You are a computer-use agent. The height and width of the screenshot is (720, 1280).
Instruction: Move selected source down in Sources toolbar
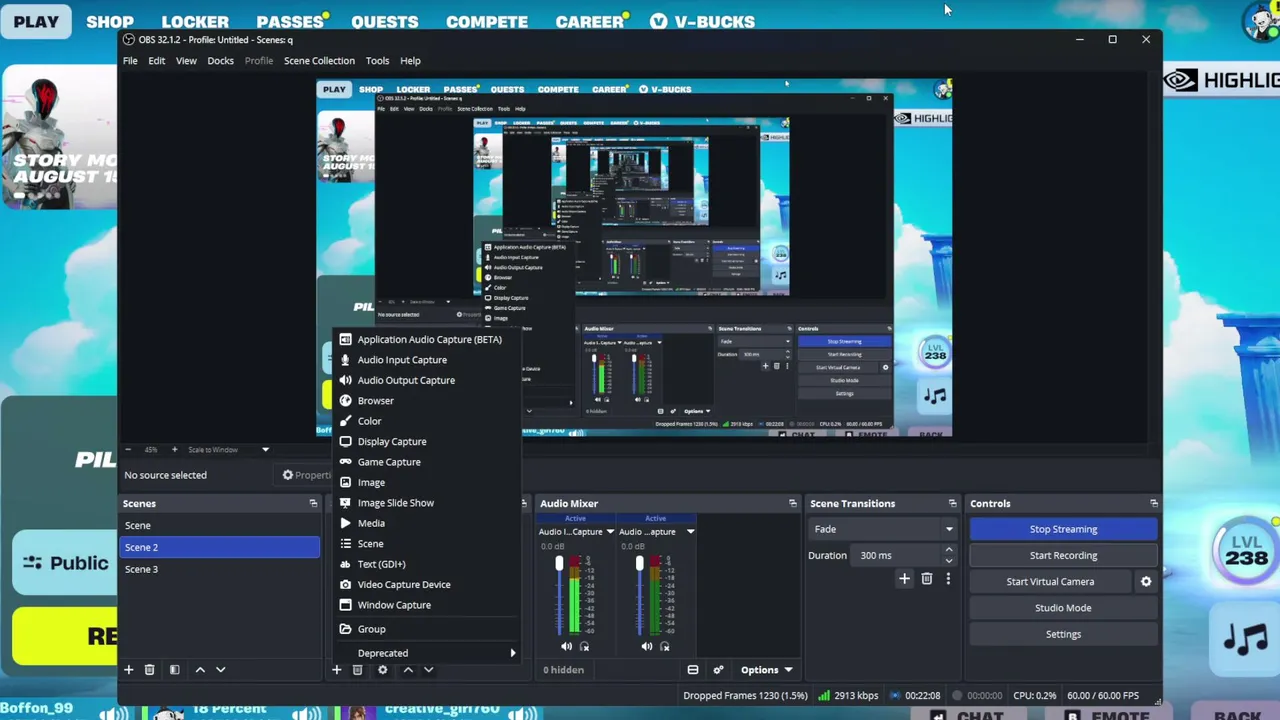[x=428, y=670]
